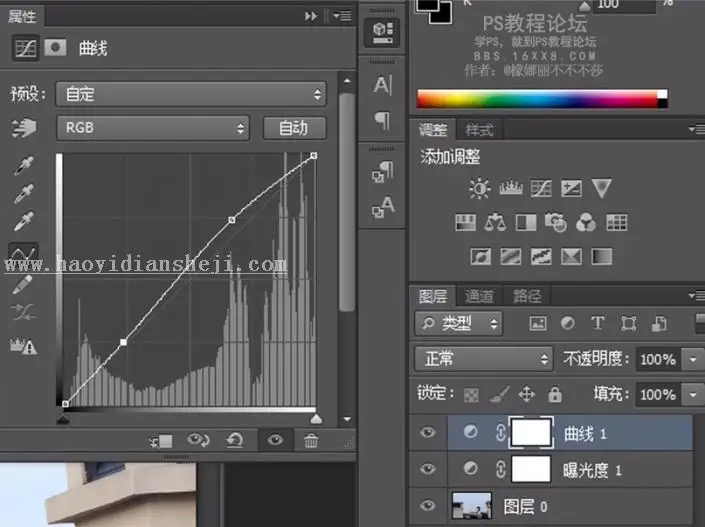This screenshot has height=527, width=705.
Task: Select the pencil draw curve tool
Action: [22, 285]
